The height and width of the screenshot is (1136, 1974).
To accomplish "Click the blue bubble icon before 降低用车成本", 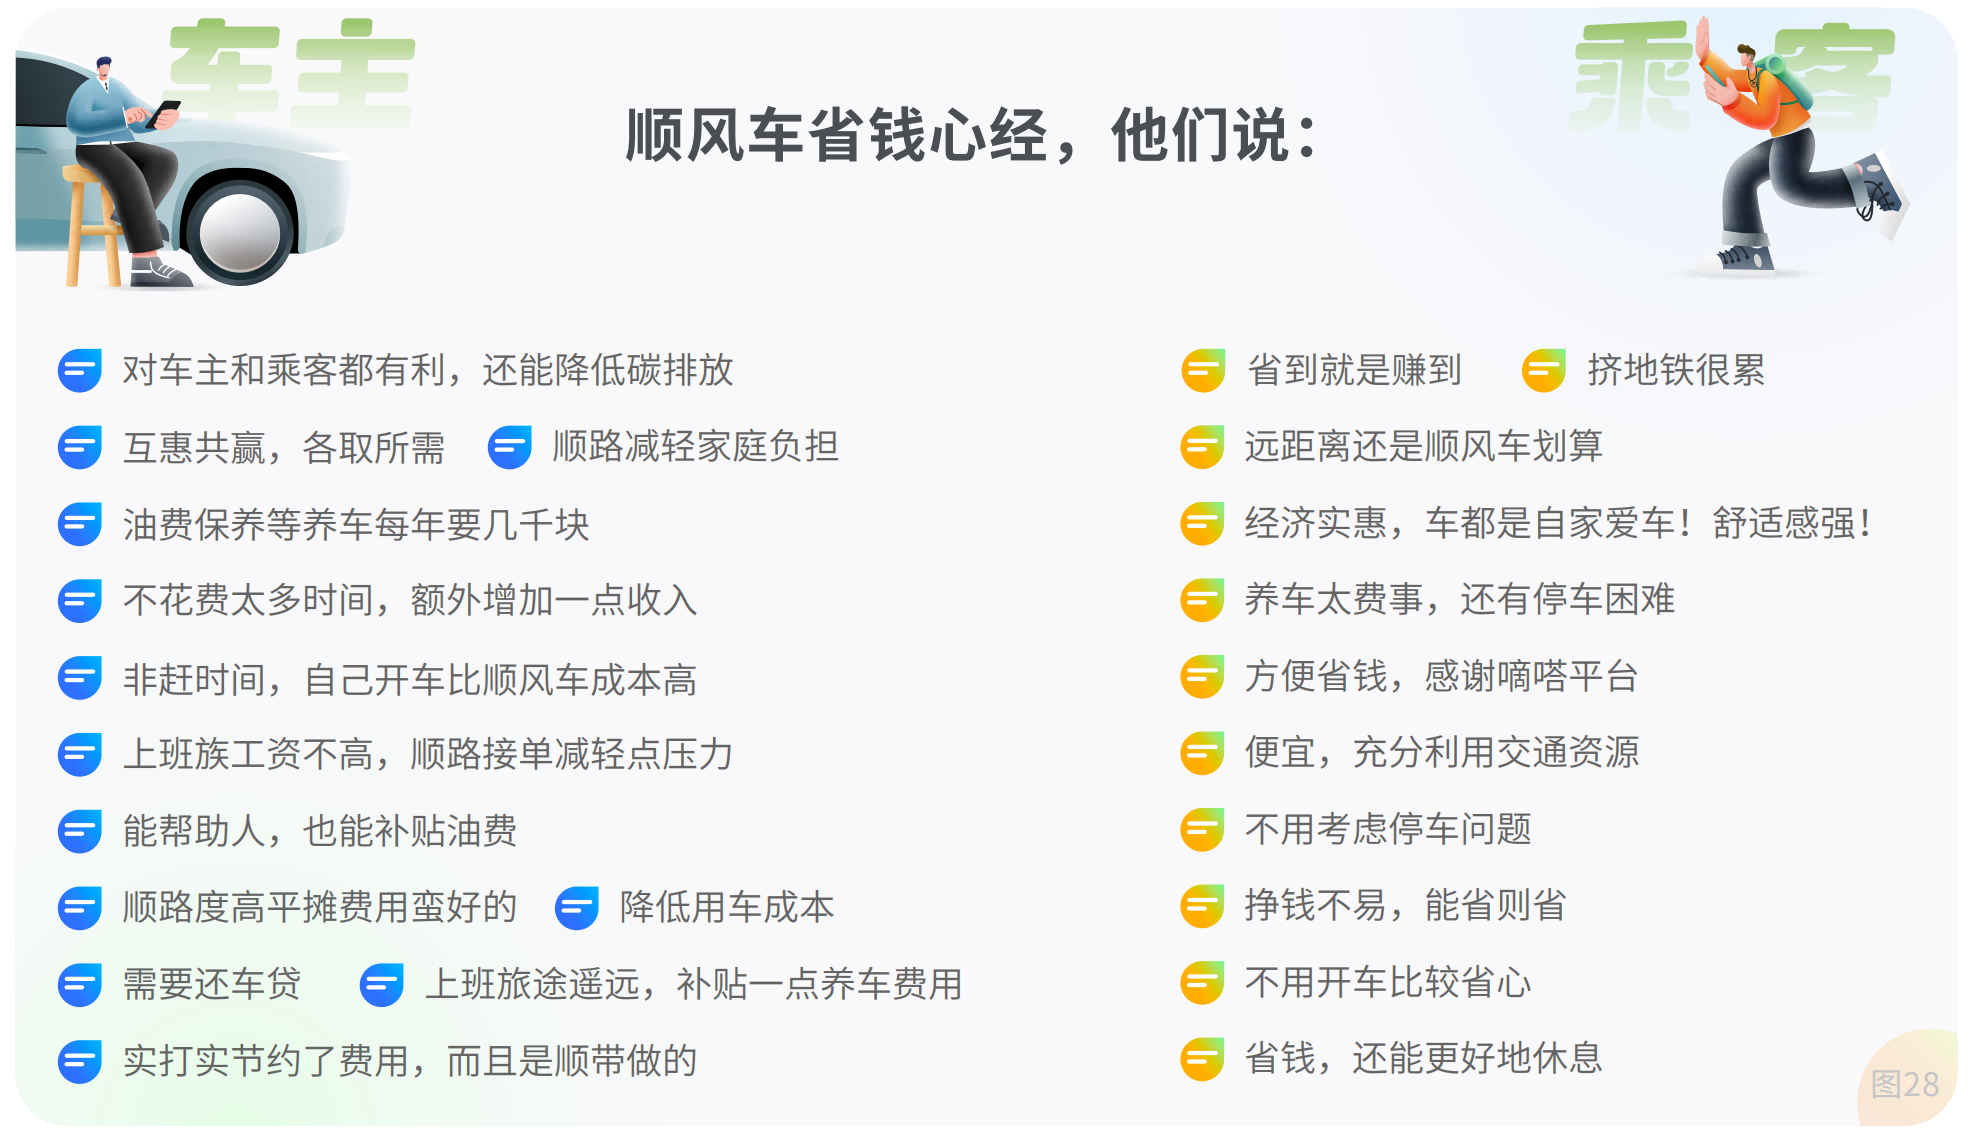I will pos(577,908).
